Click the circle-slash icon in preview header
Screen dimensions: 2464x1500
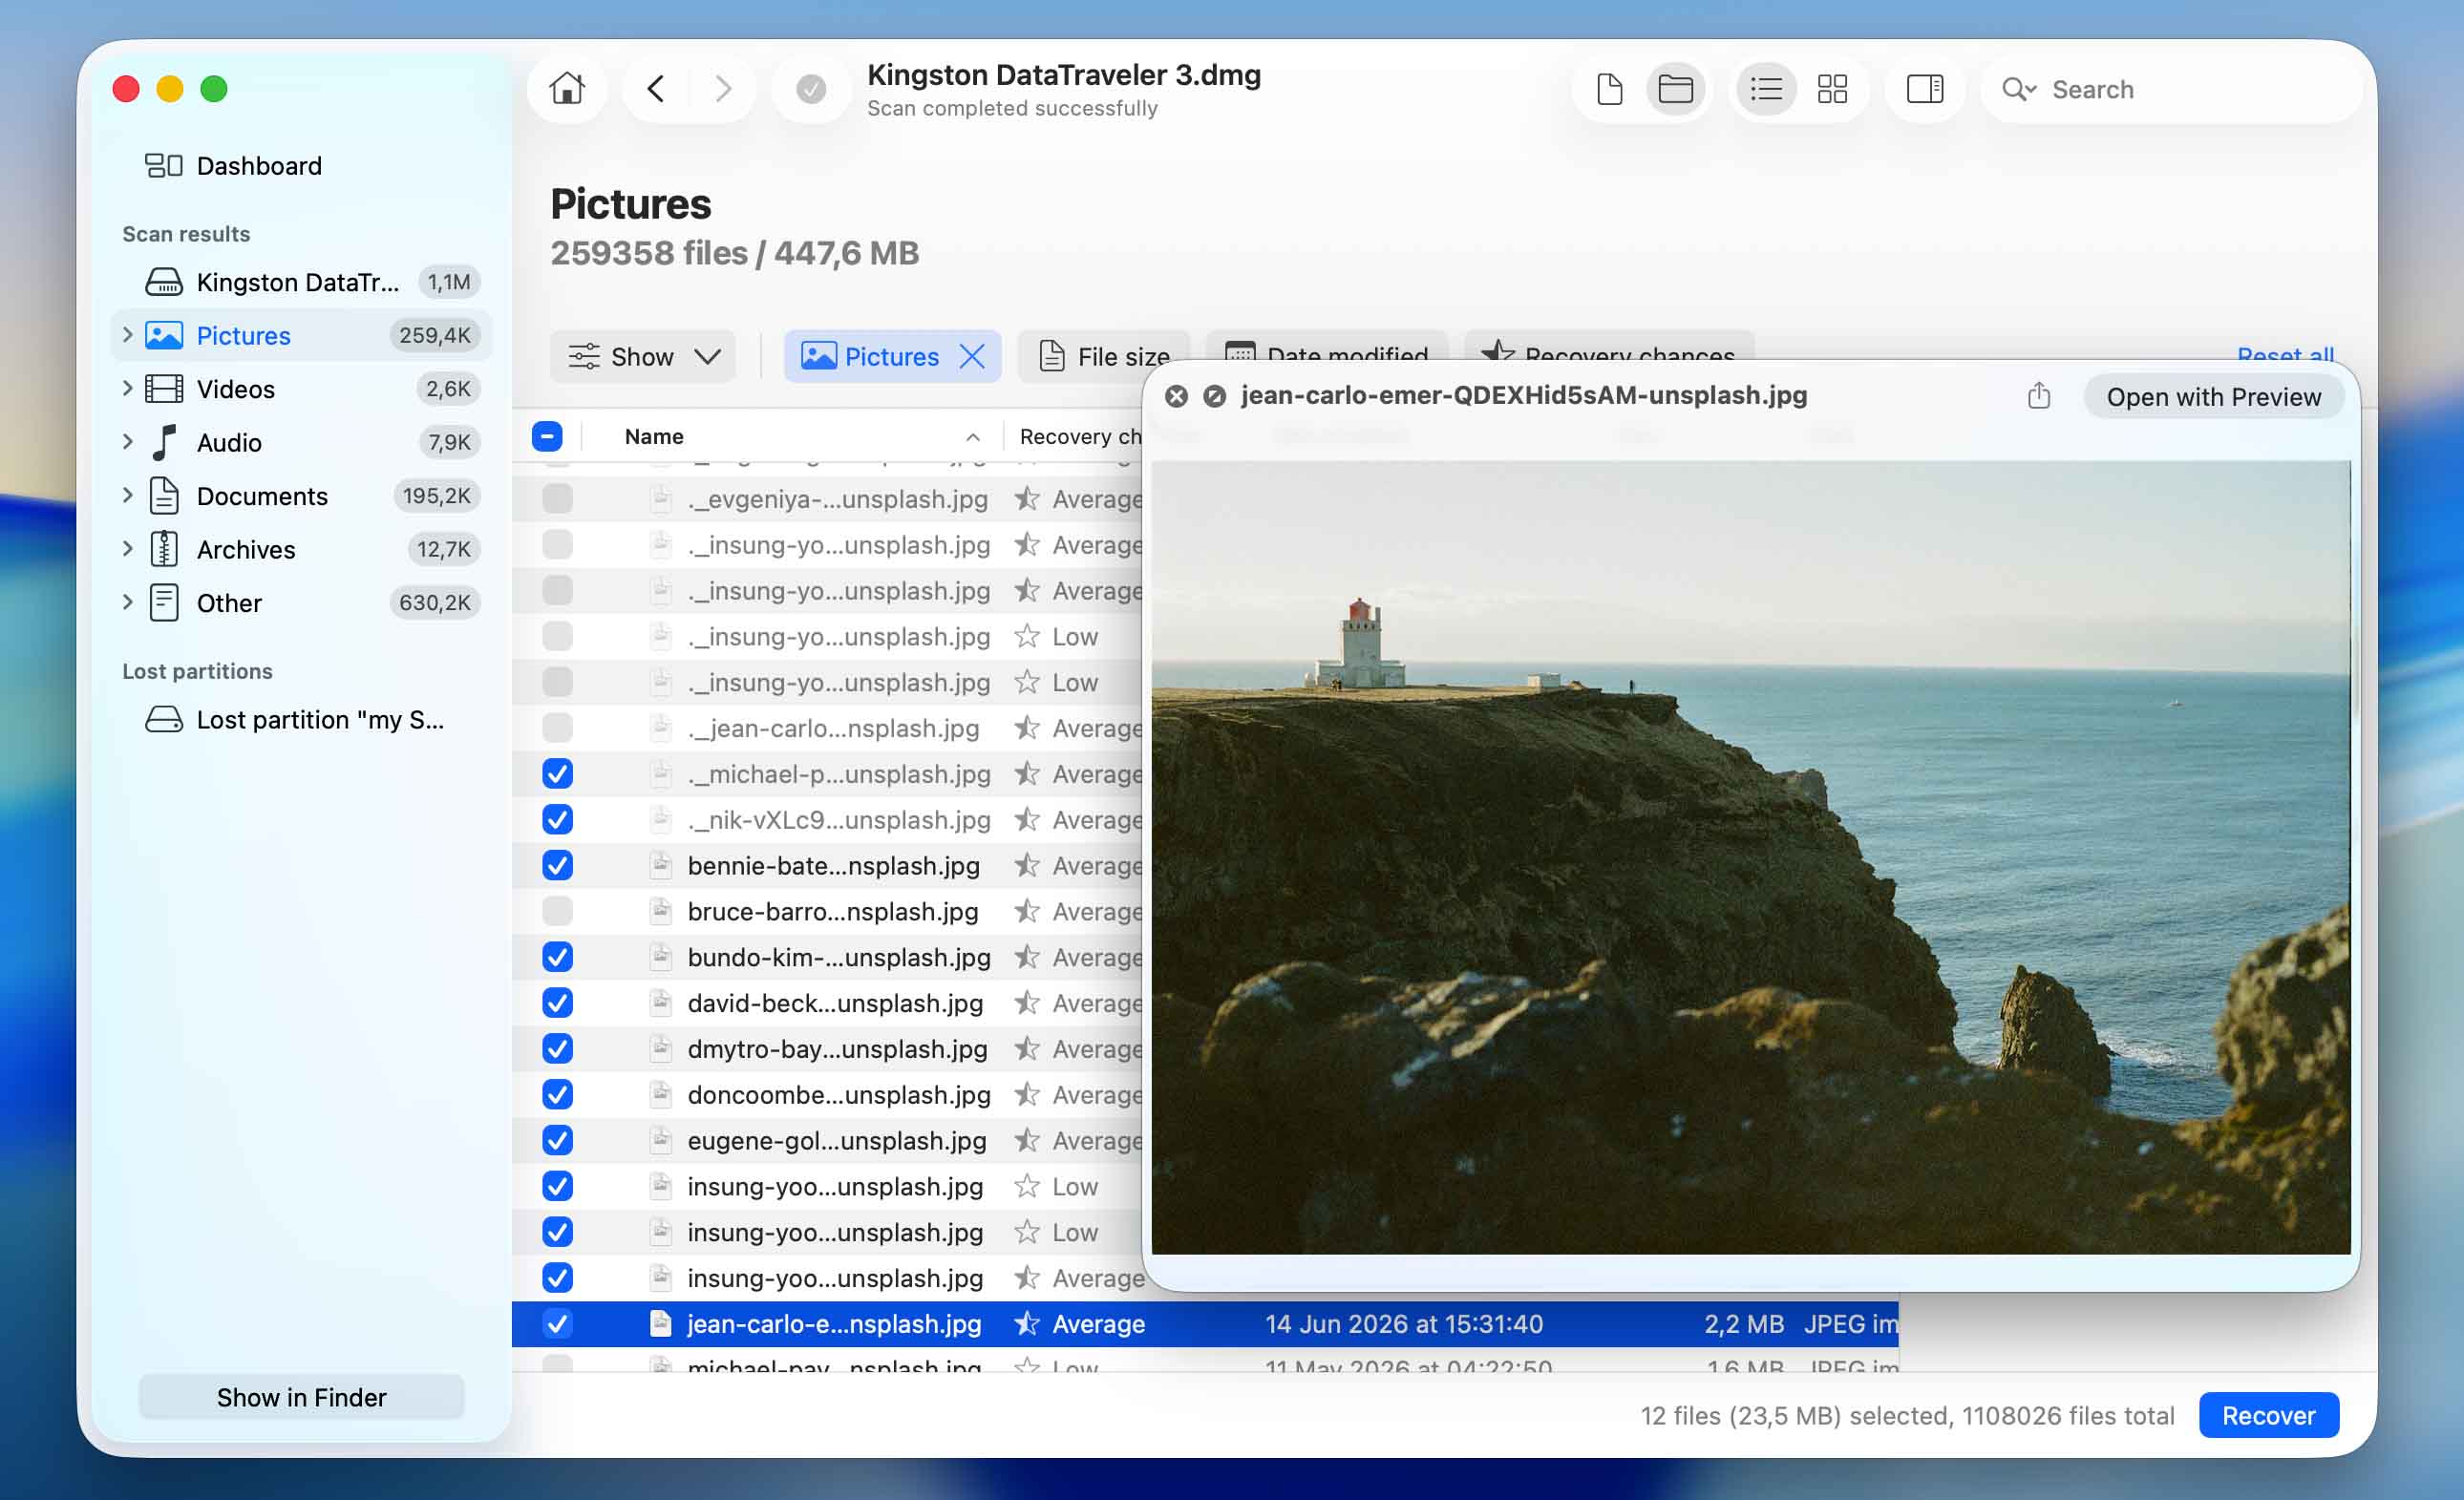[x=1214, y=396]
